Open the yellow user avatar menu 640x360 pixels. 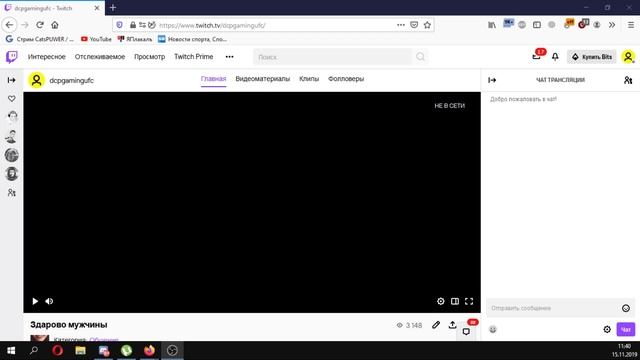[x=628, y=57]
